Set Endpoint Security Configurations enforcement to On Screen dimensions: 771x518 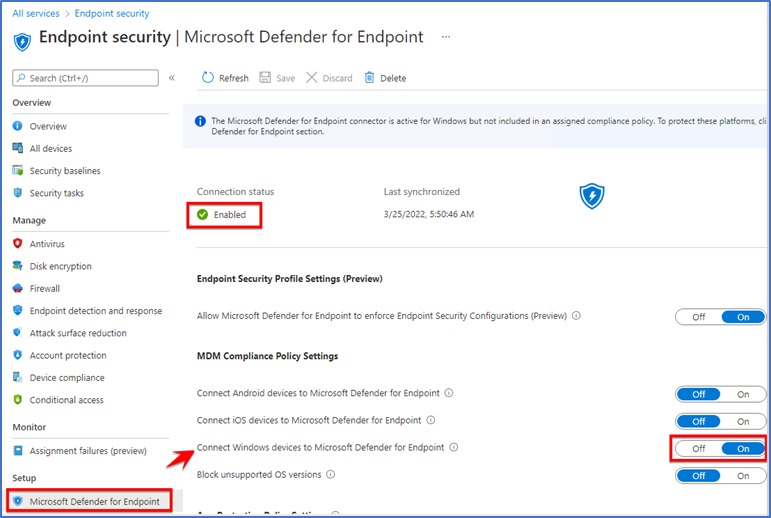(x=743, y=317)
